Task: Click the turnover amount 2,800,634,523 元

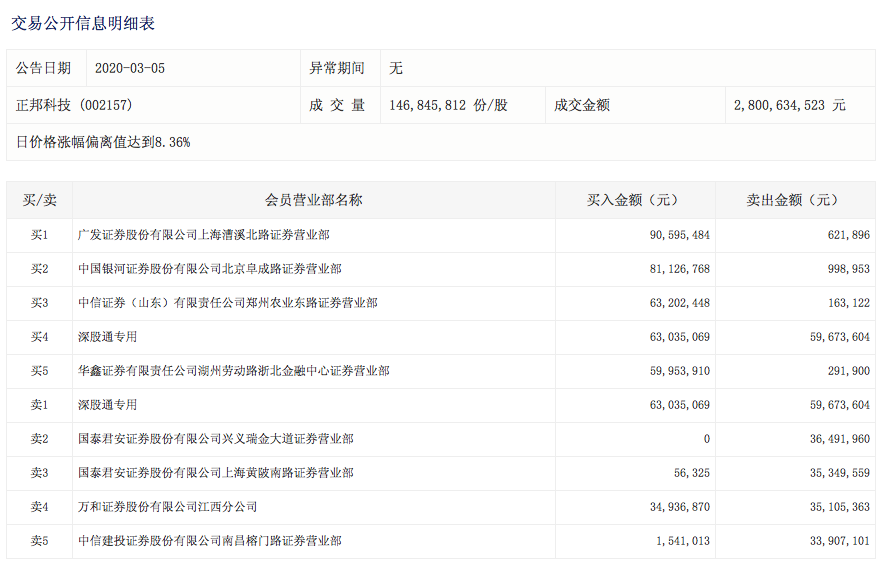Action: tap(789, 105)
